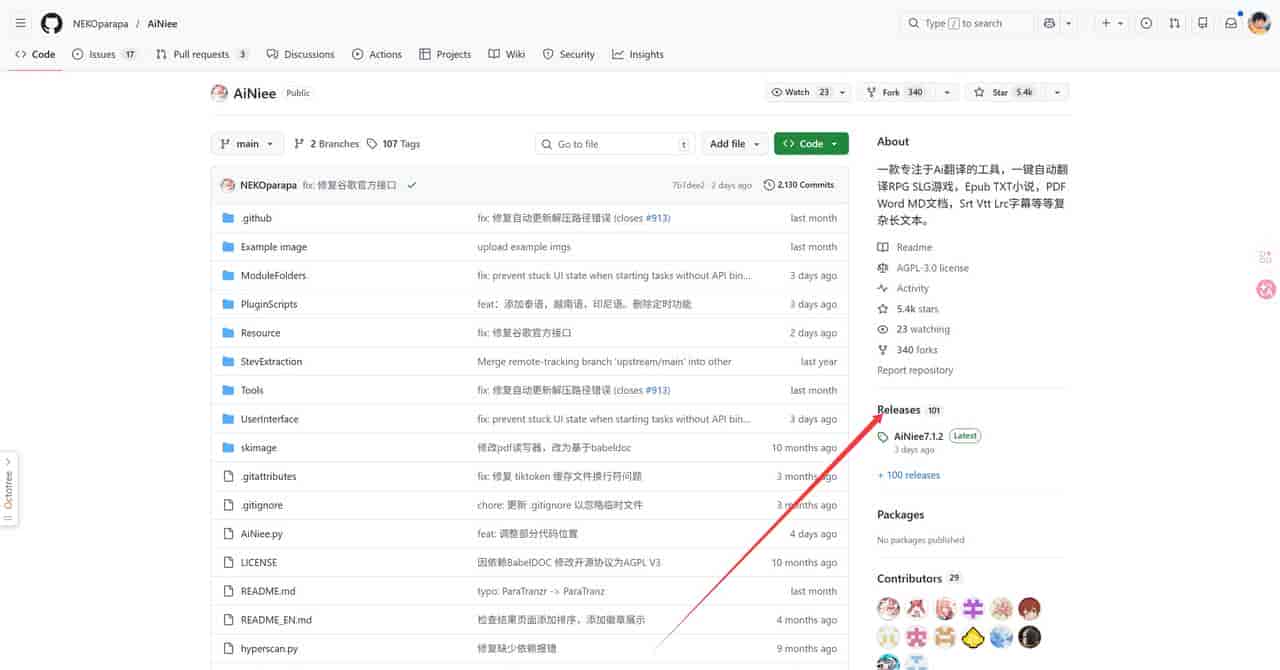Click the + 100 releases link

[908, 475]
